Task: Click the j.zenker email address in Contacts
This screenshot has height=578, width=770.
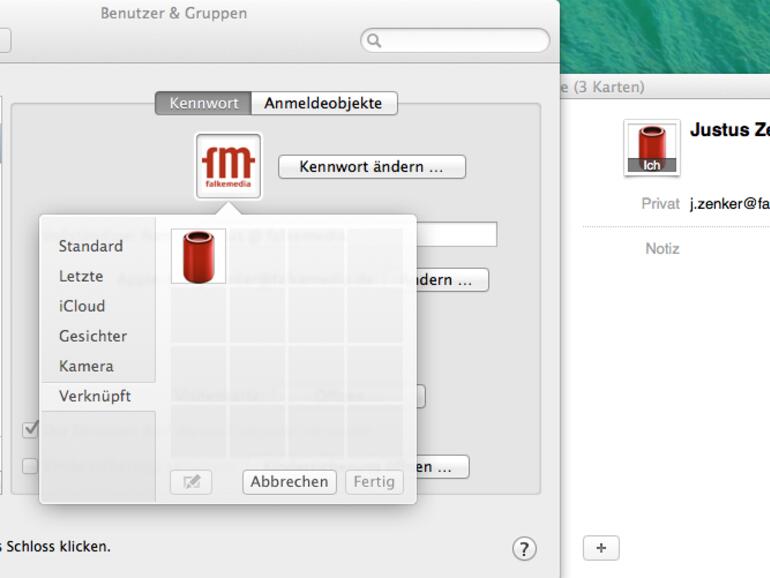Action: click(730, 203)
